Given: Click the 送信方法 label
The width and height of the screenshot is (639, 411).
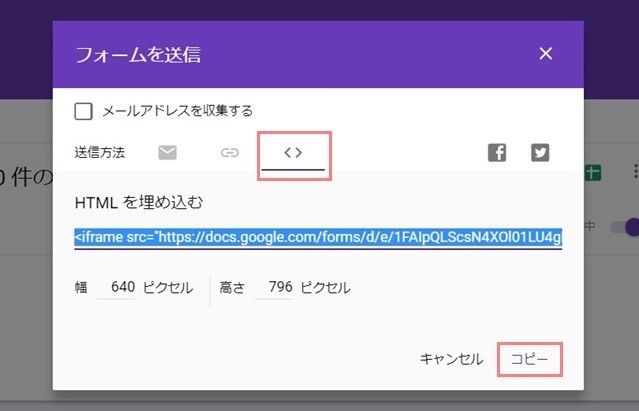Looking at the screenshot, I should tap(100, 153).
